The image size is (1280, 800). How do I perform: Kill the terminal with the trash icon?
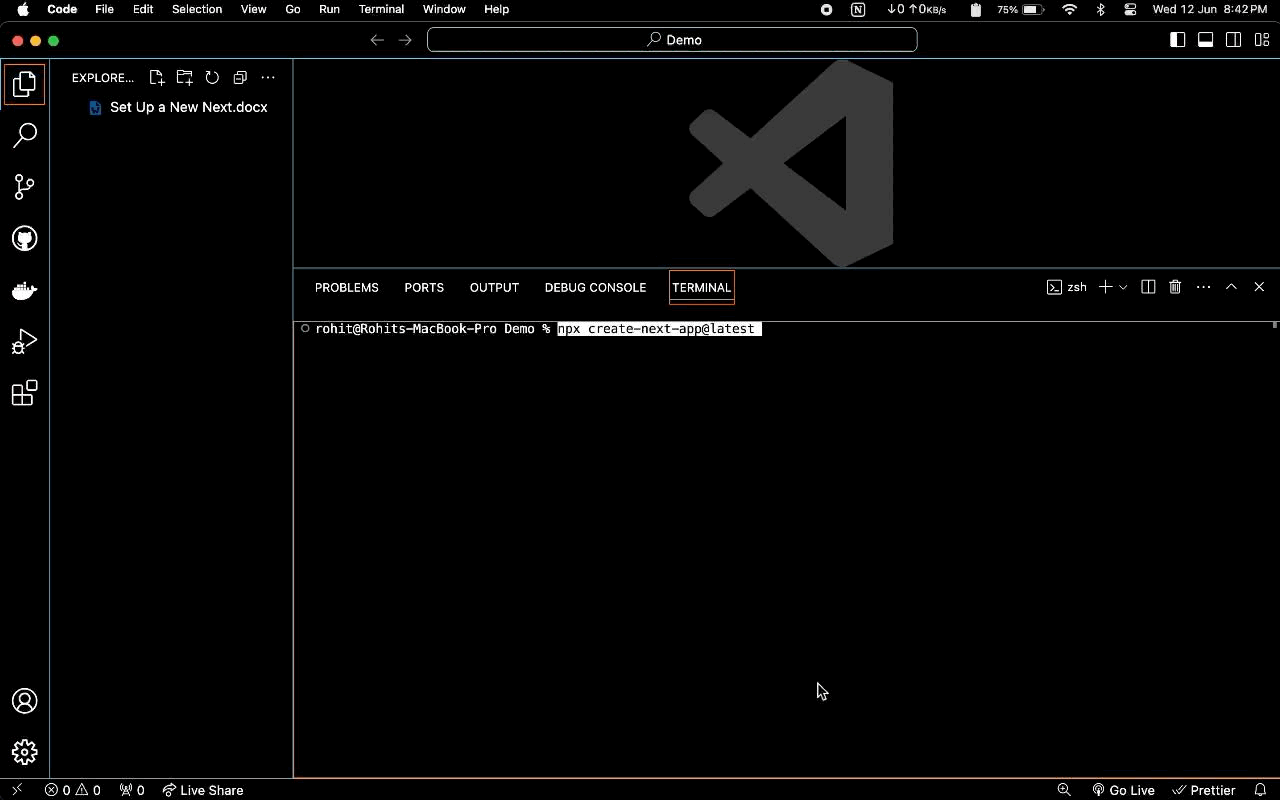tap(1175, 287)
